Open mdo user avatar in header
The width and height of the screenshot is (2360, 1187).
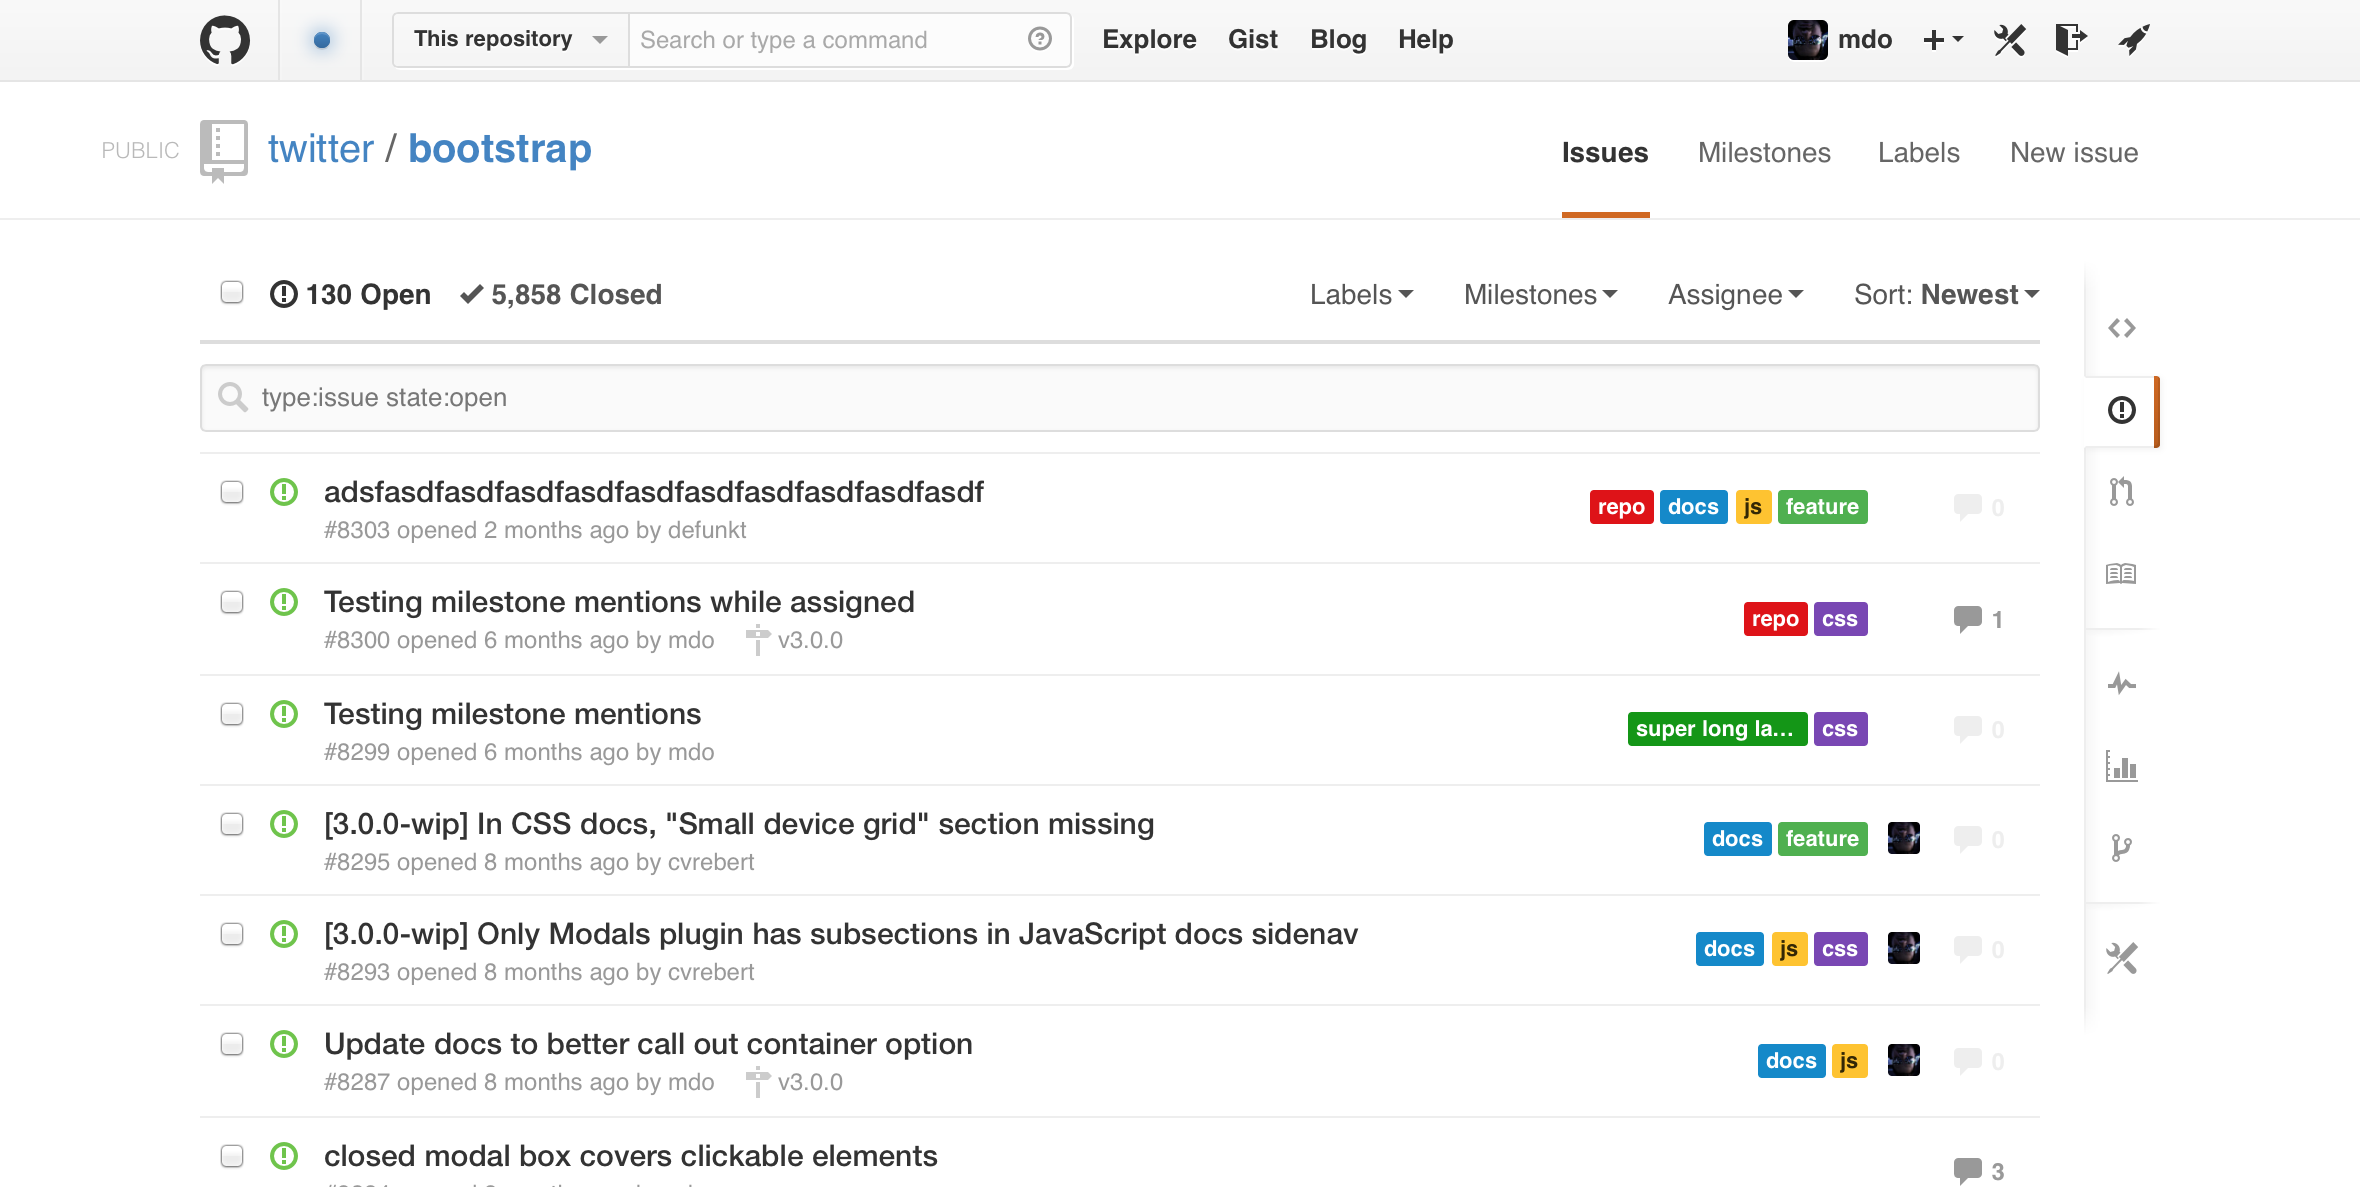(1807, 40)
